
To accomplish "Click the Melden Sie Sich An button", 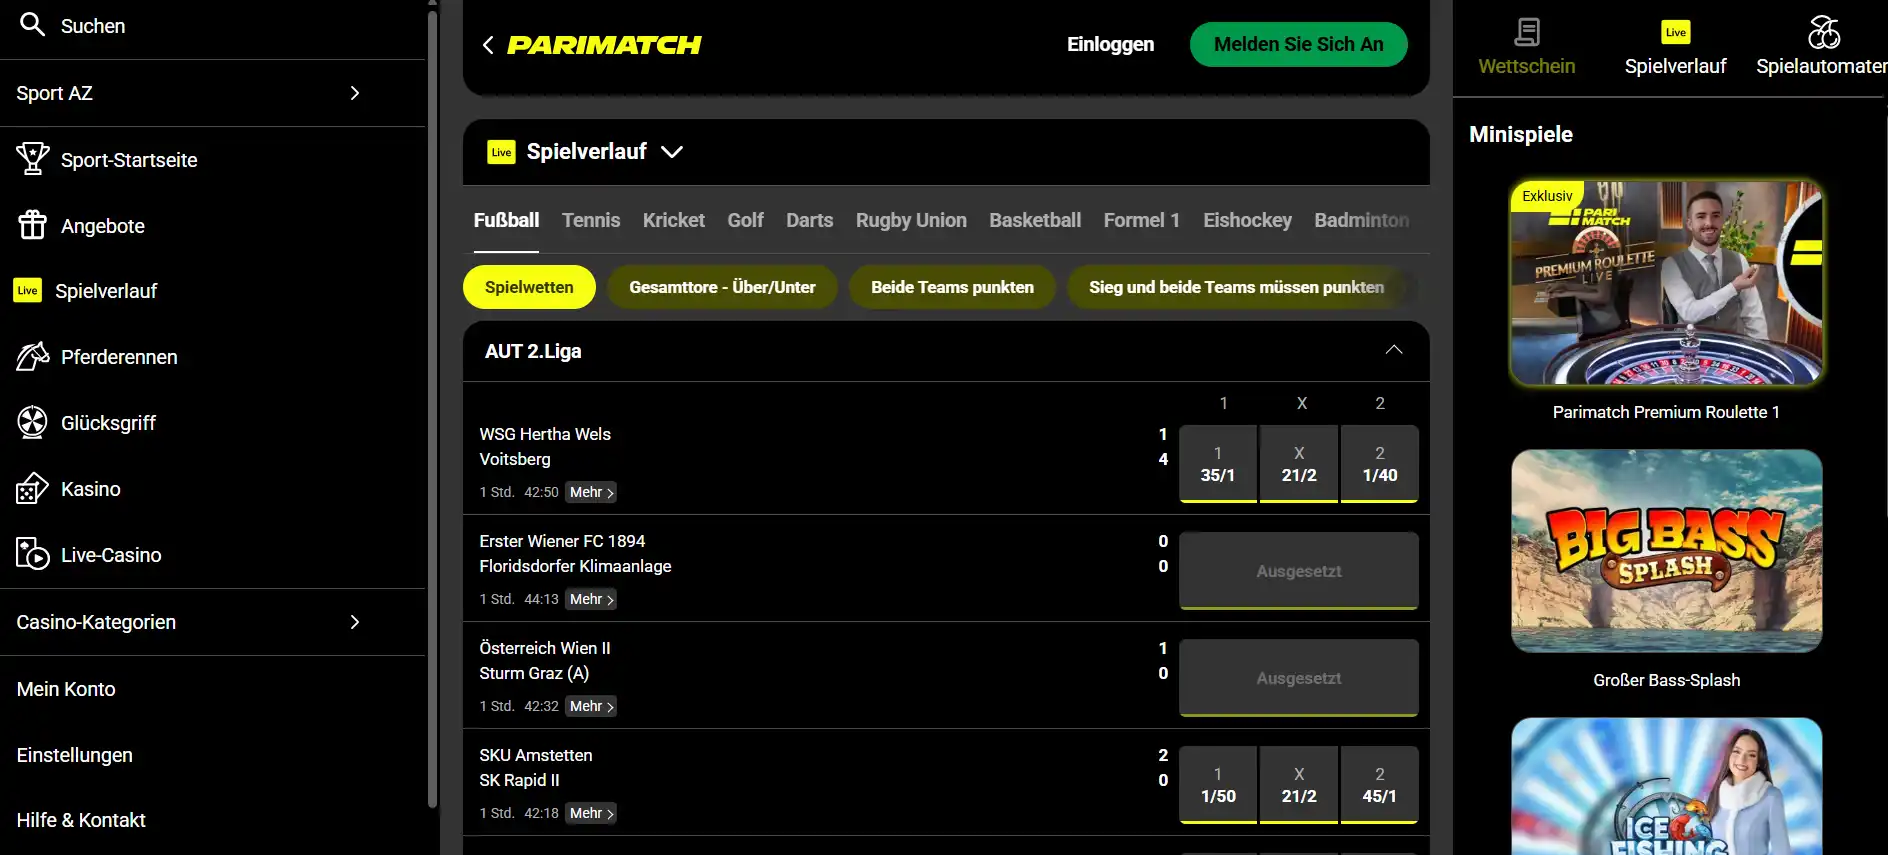I will (1298, 44).
